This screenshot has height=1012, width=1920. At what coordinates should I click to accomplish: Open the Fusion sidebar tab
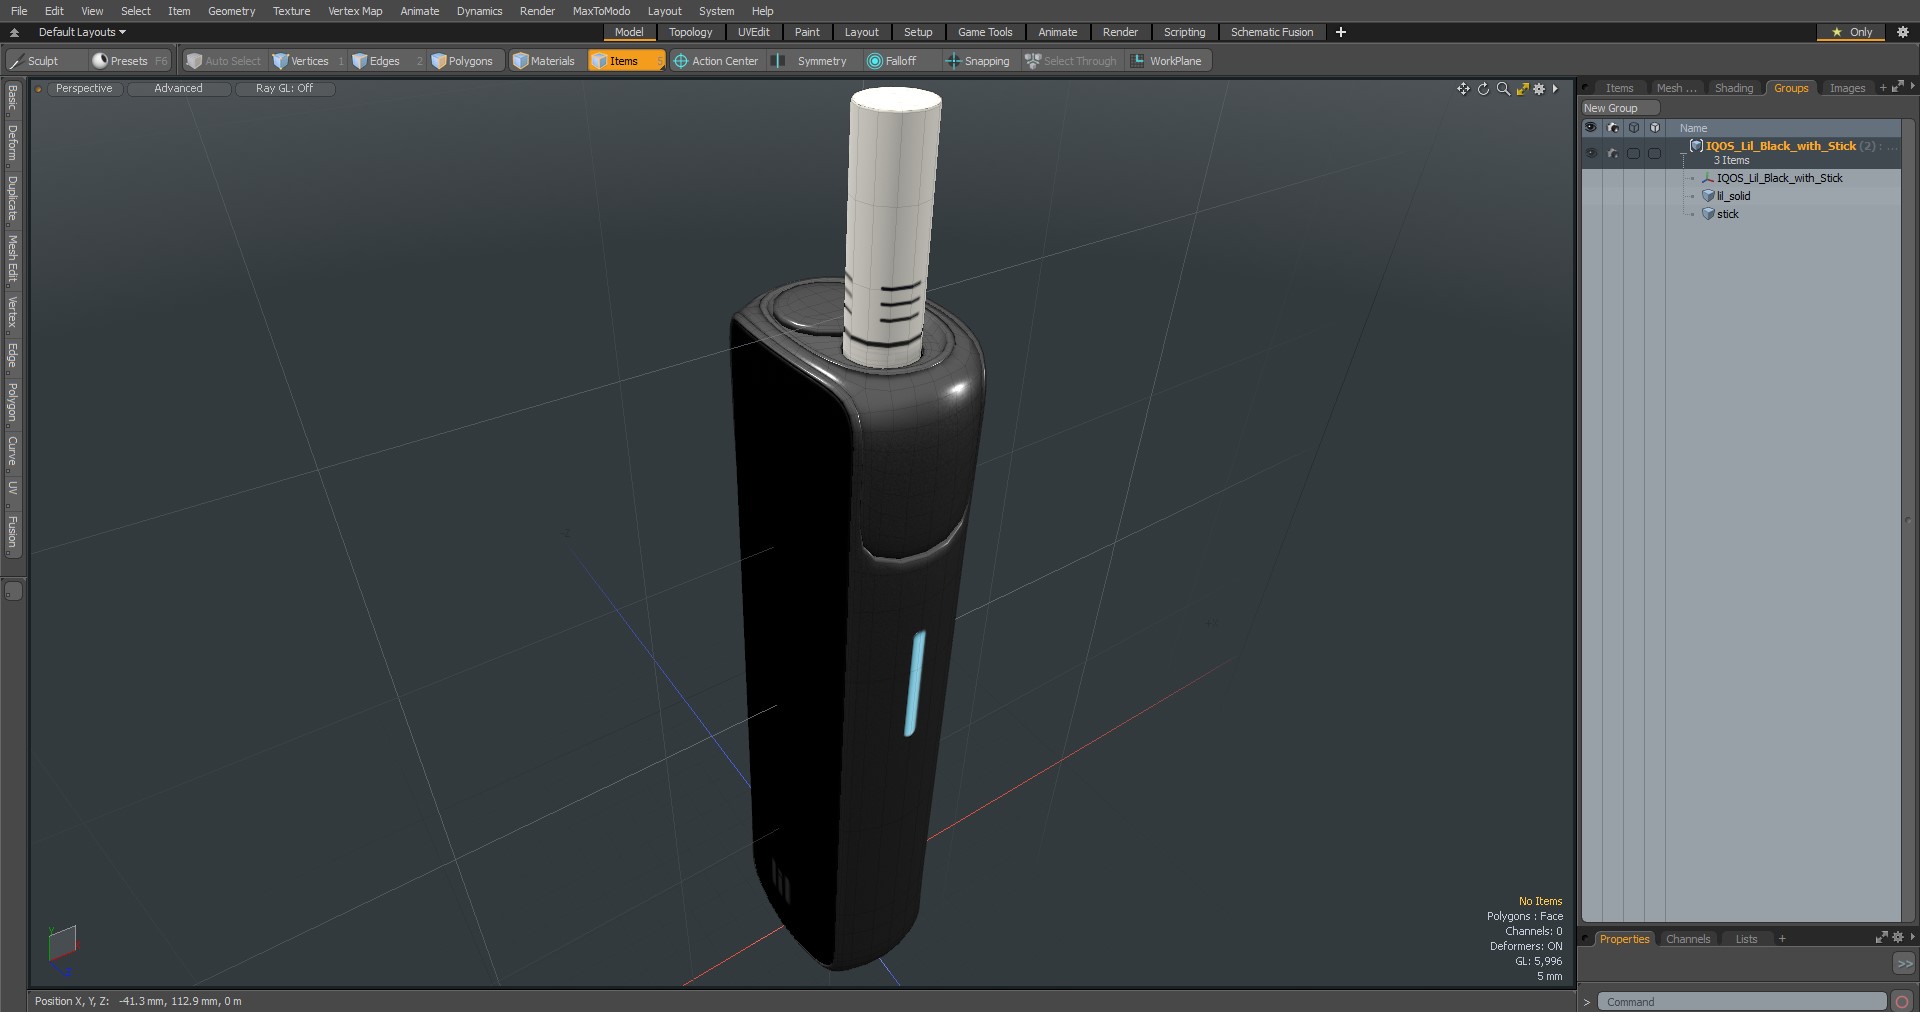(x=12, y=532)
